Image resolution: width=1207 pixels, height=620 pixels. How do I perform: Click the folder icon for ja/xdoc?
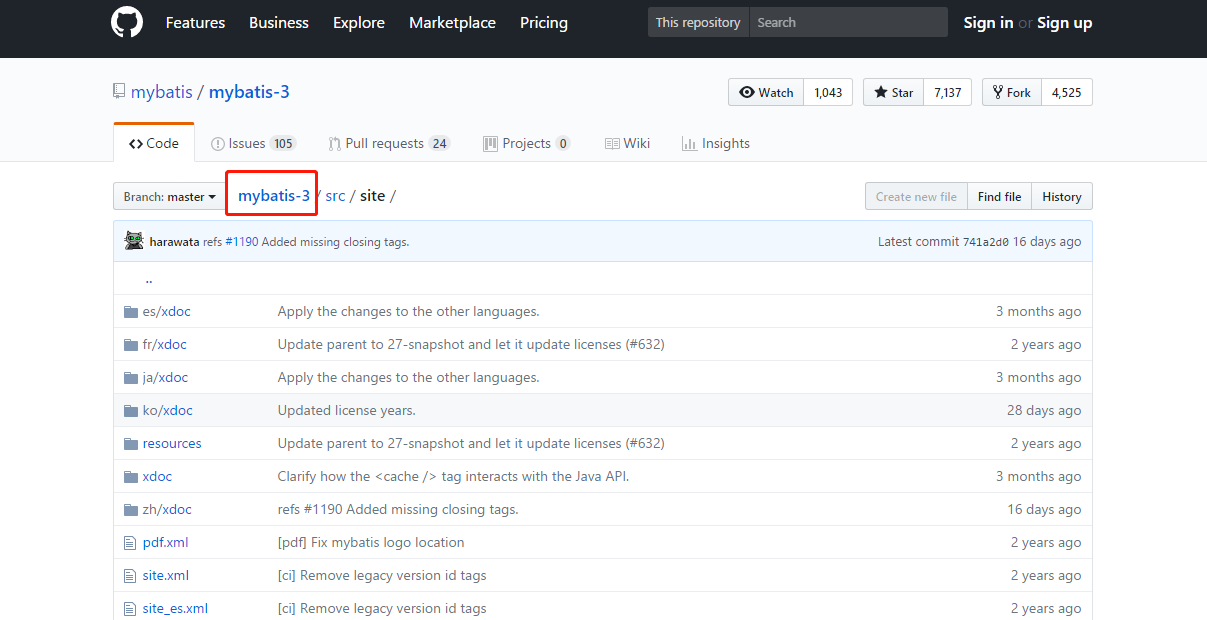click(x=130, y=378)
